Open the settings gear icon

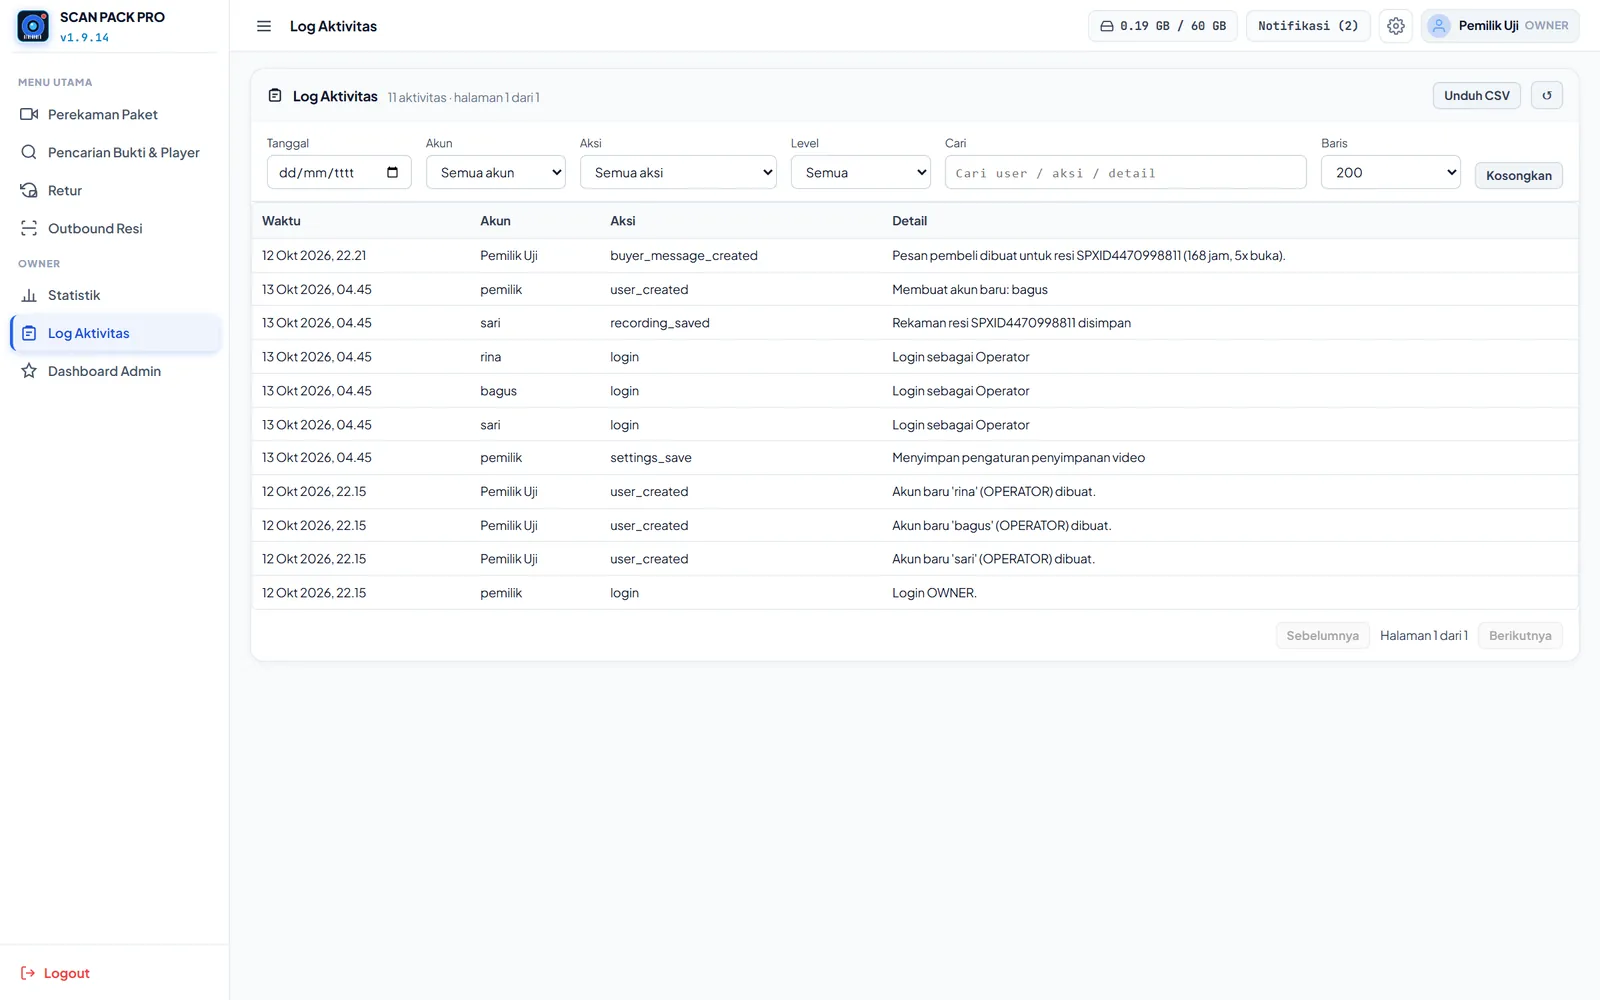pos(1396,26)
